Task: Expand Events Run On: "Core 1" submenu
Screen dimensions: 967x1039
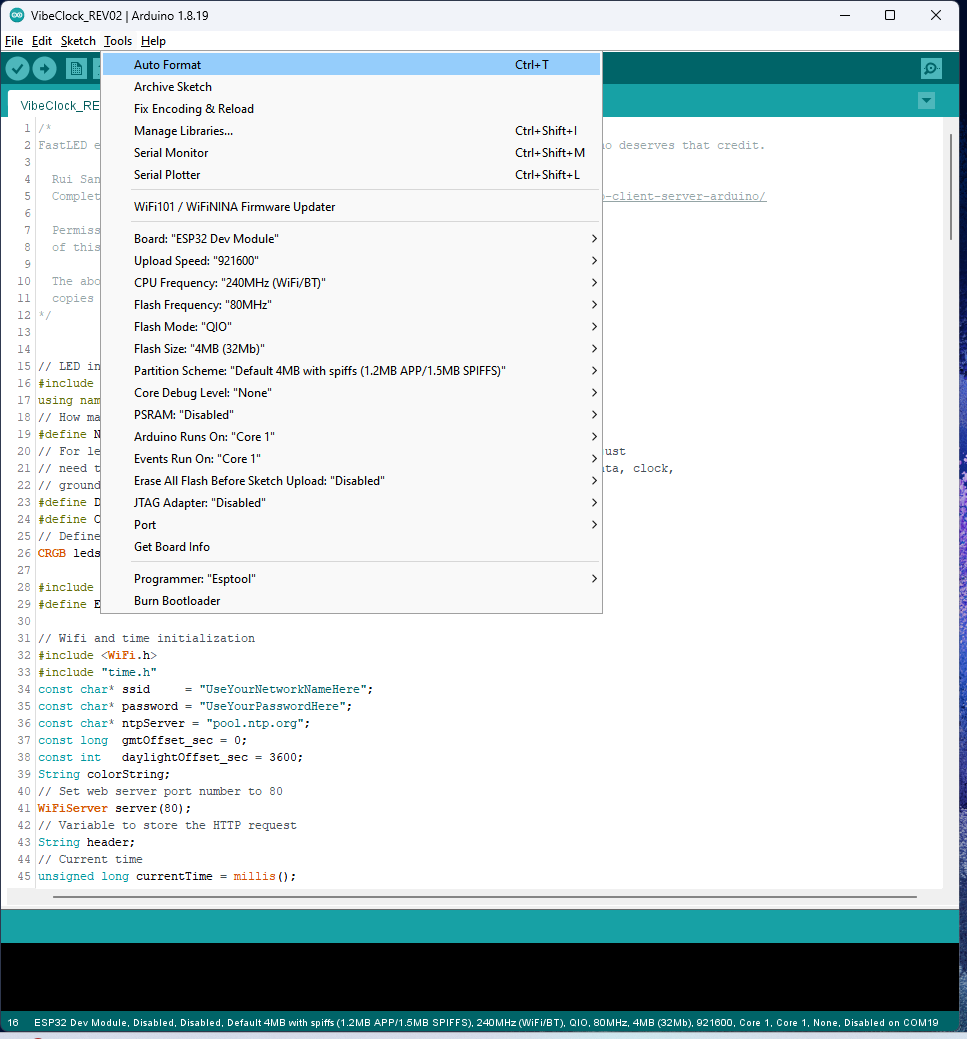Action: coord(351,459)
